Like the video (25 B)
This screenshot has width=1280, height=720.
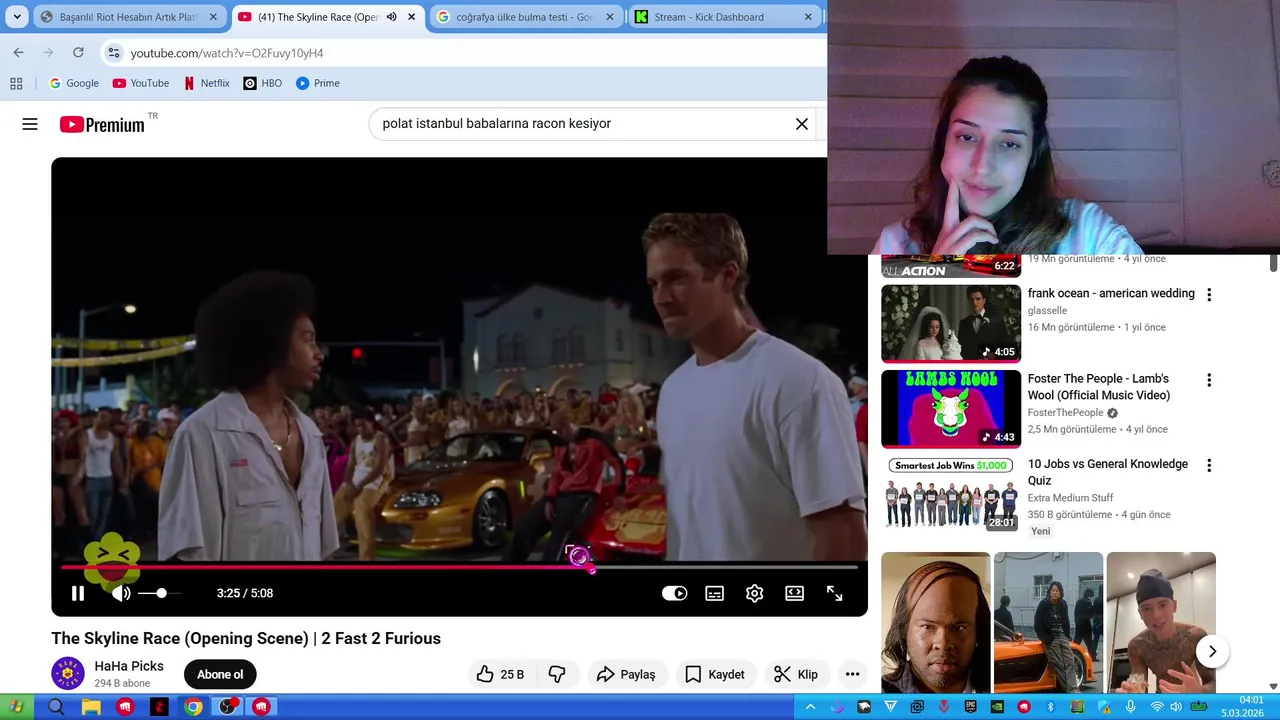click(500, 674)
